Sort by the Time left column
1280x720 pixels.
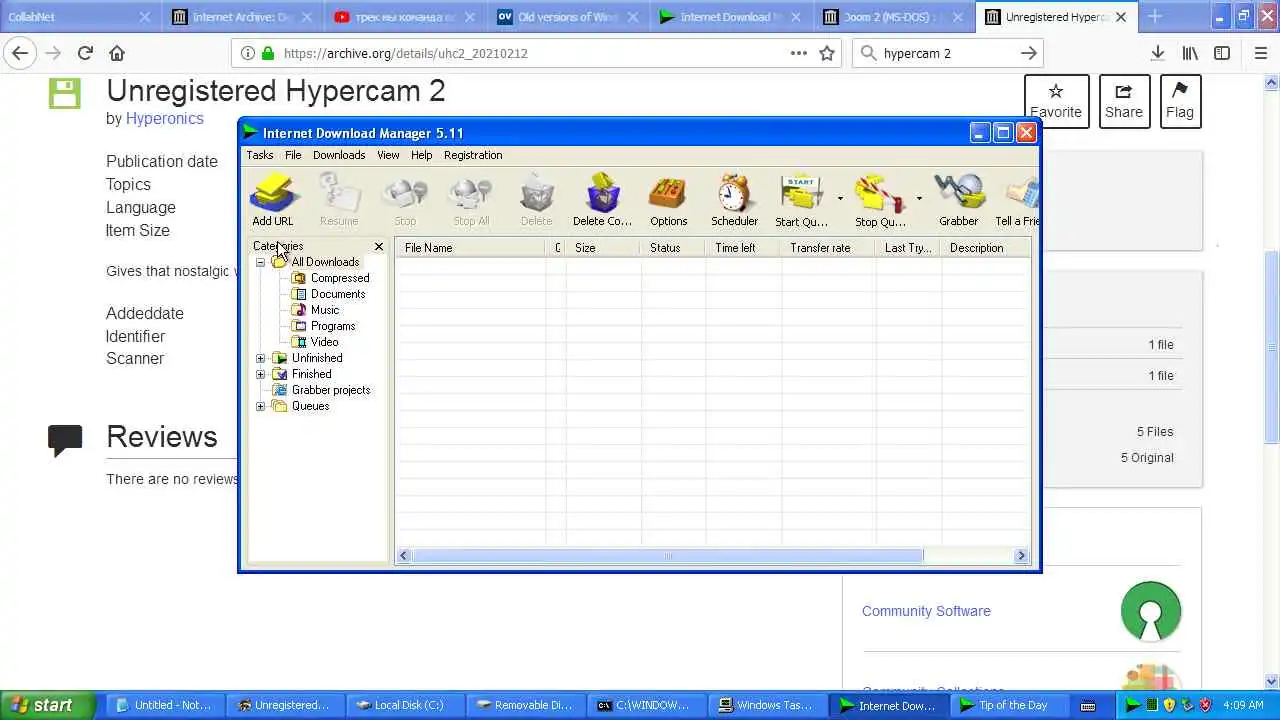pyautogui.click(x=743, y=248)
